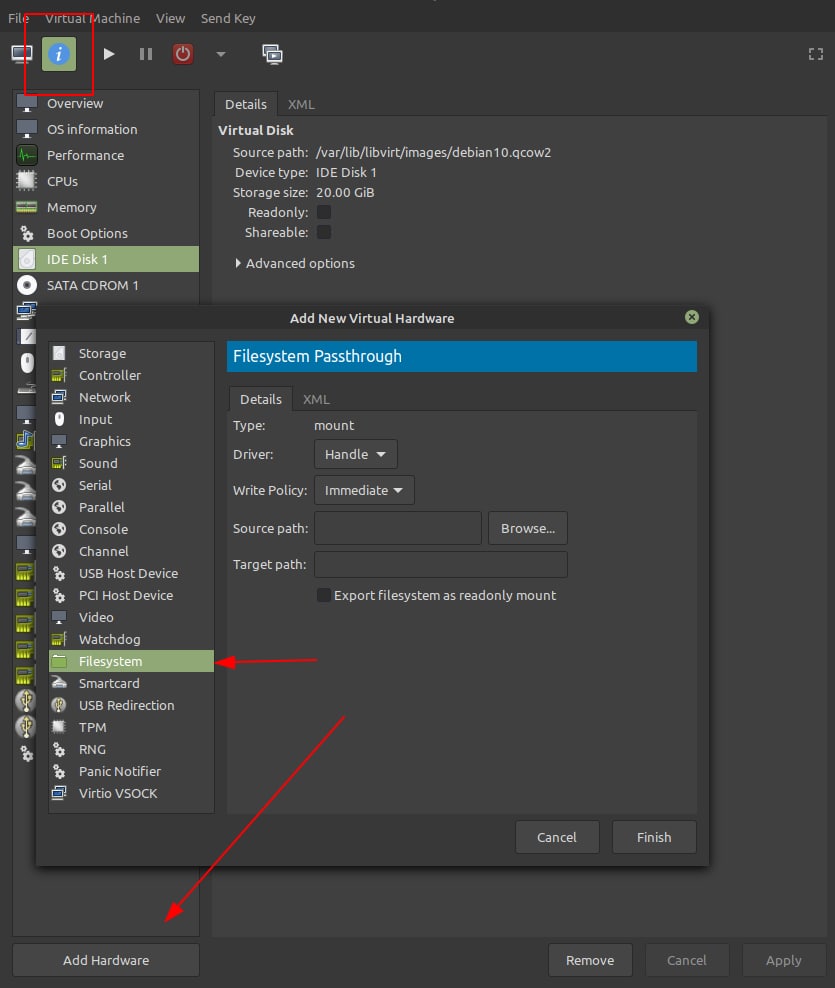Choose Sound hardware type

tap(132, 463)
